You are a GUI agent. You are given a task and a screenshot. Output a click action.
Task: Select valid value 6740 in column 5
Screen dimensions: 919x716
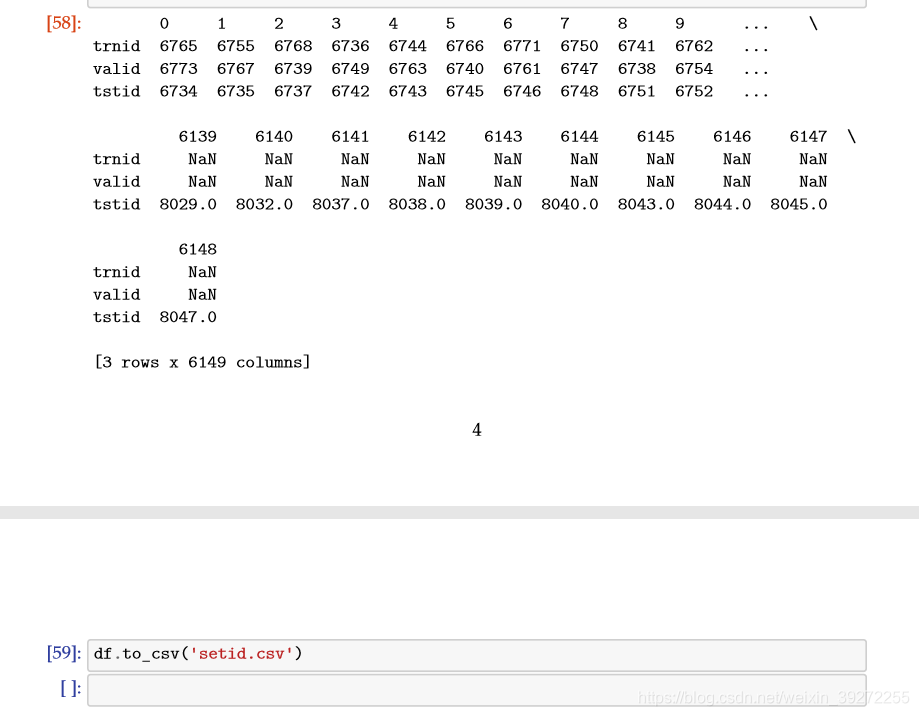click(x=465, y=69)
